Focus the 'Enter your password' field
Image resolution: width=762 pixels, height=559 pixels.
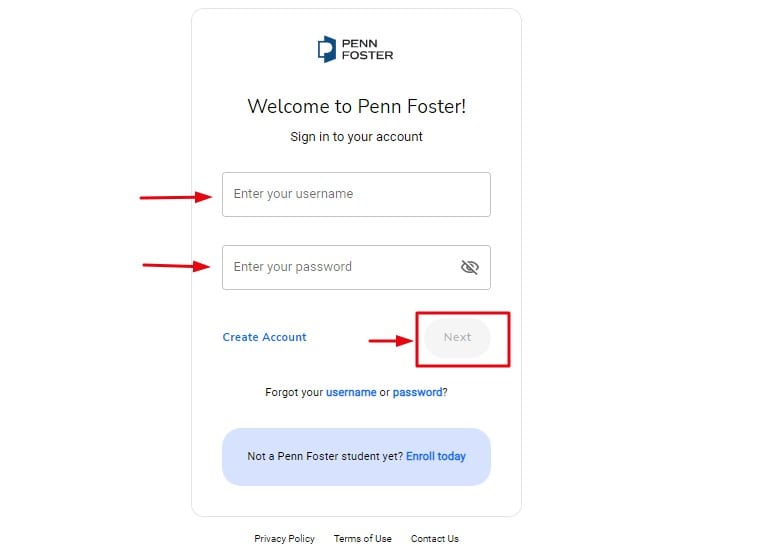(x=335, y=267)
